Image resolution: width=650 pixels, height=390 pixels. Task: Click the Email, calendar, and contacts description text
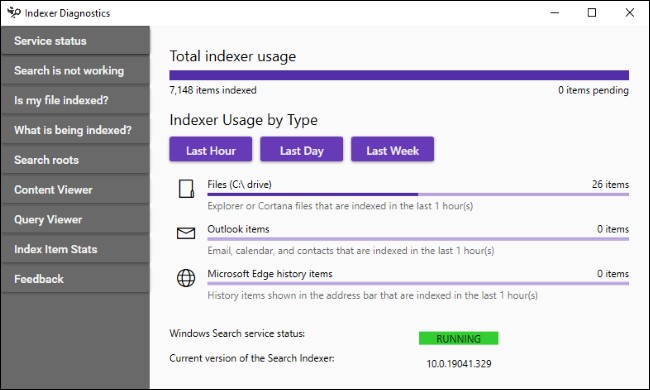[x=351, y=251]
